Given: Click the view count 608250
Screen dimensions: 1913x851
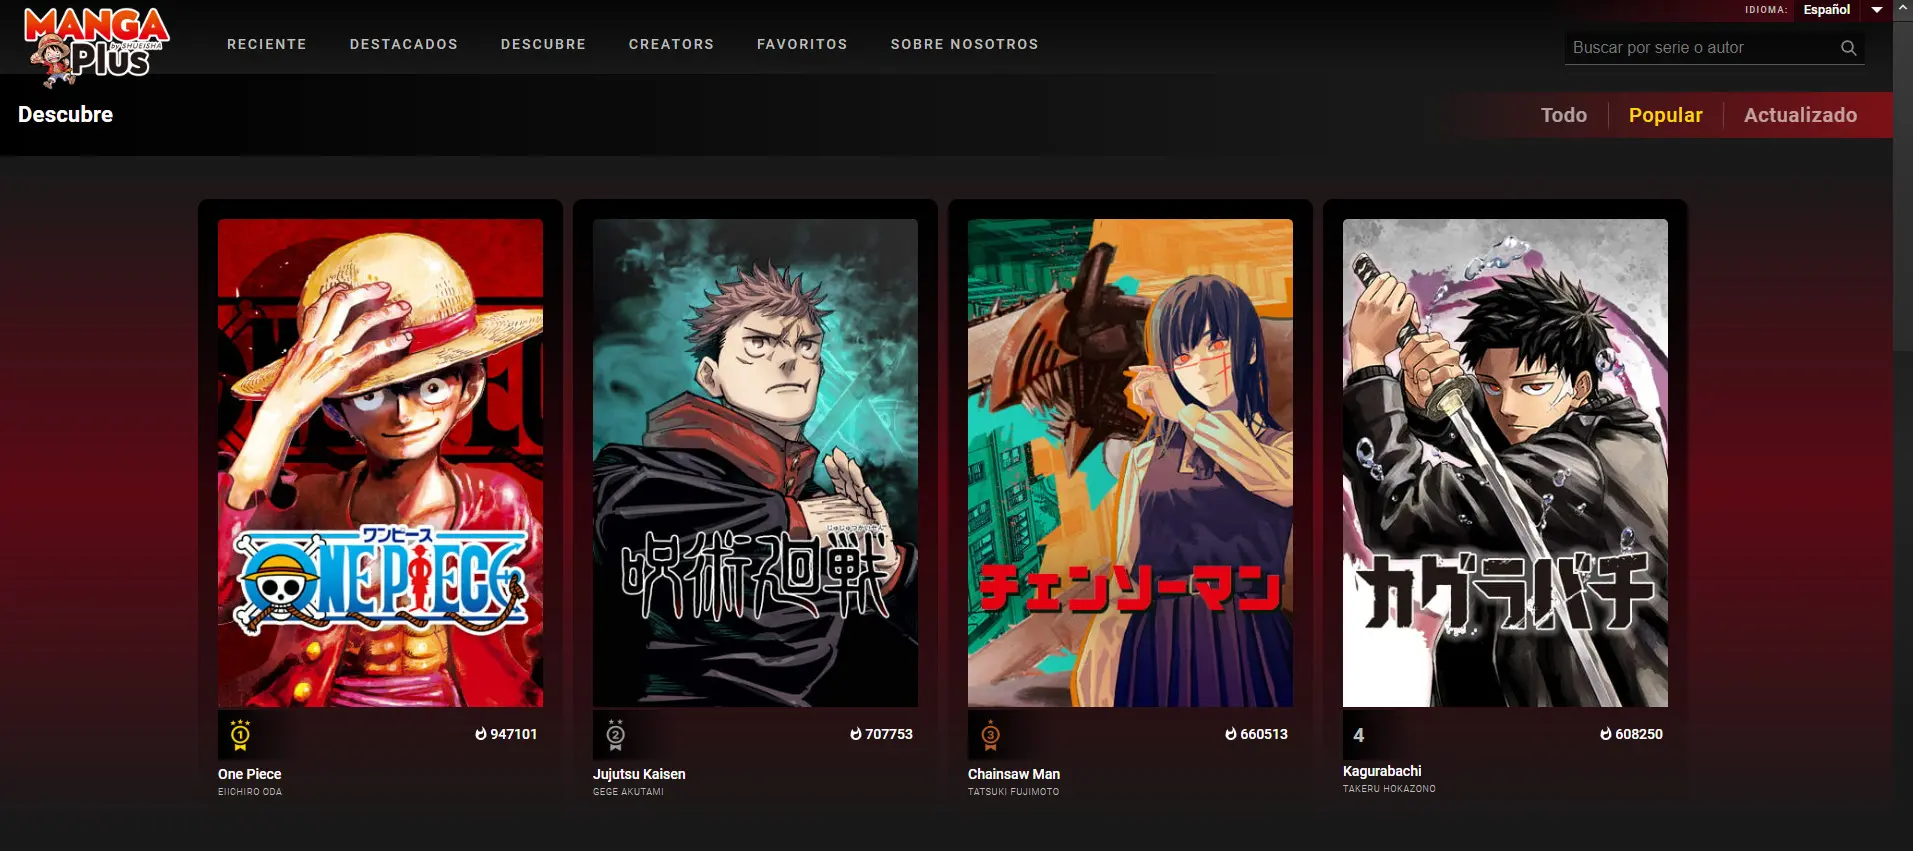Looking at the screenshot, I should [x=1639, y=734].
